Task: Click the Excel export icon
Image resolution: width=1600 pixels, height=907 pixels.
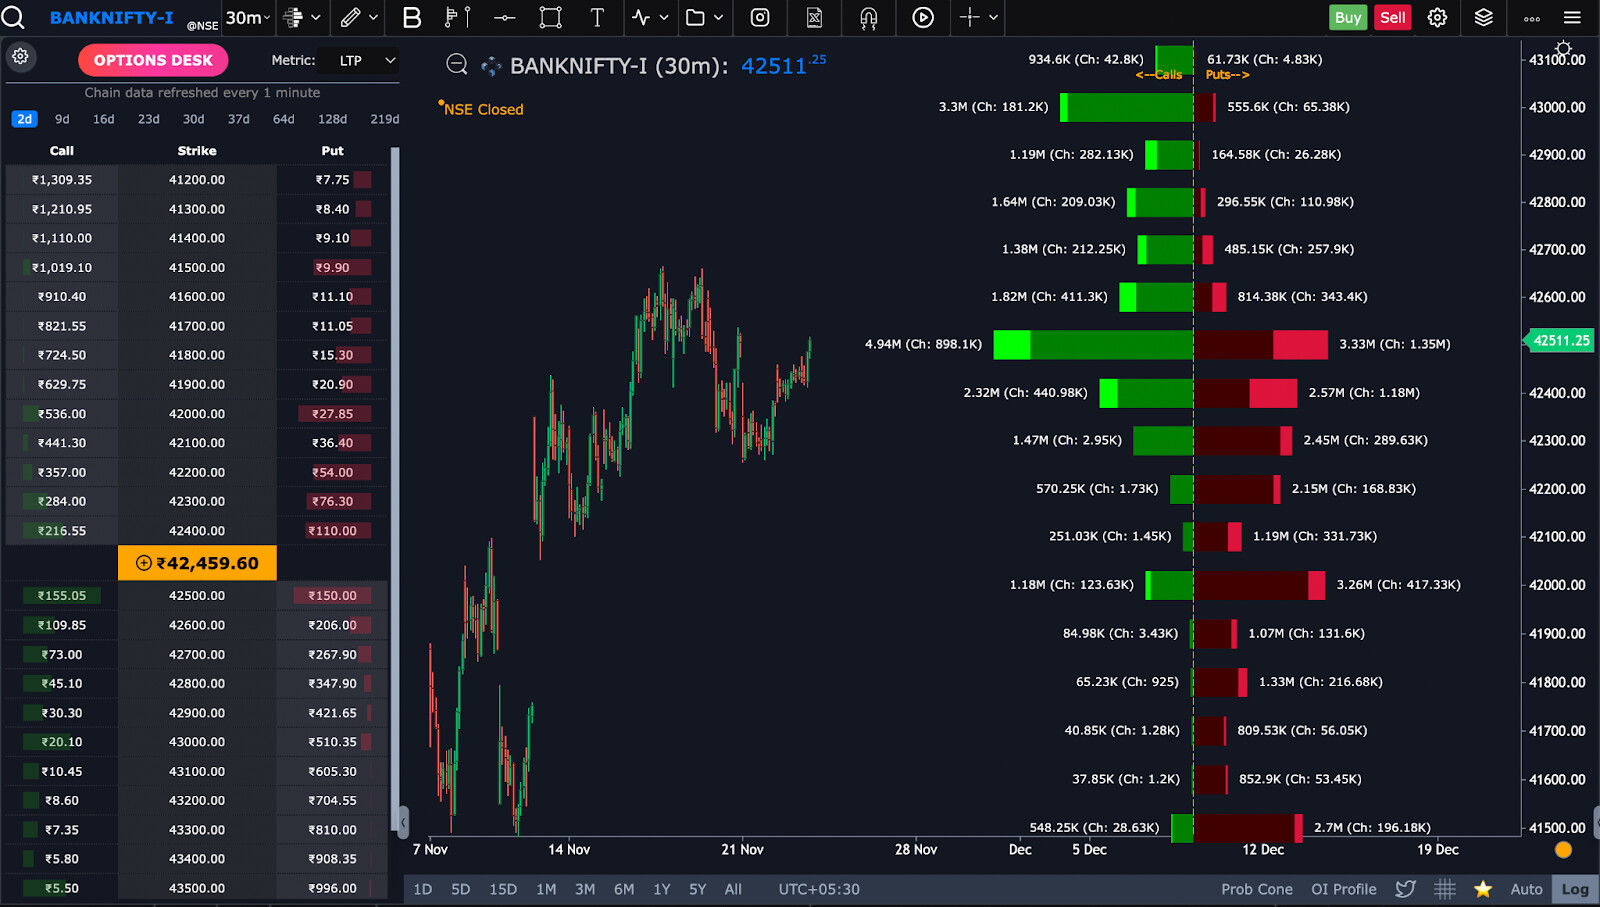Action: point(814,17)
